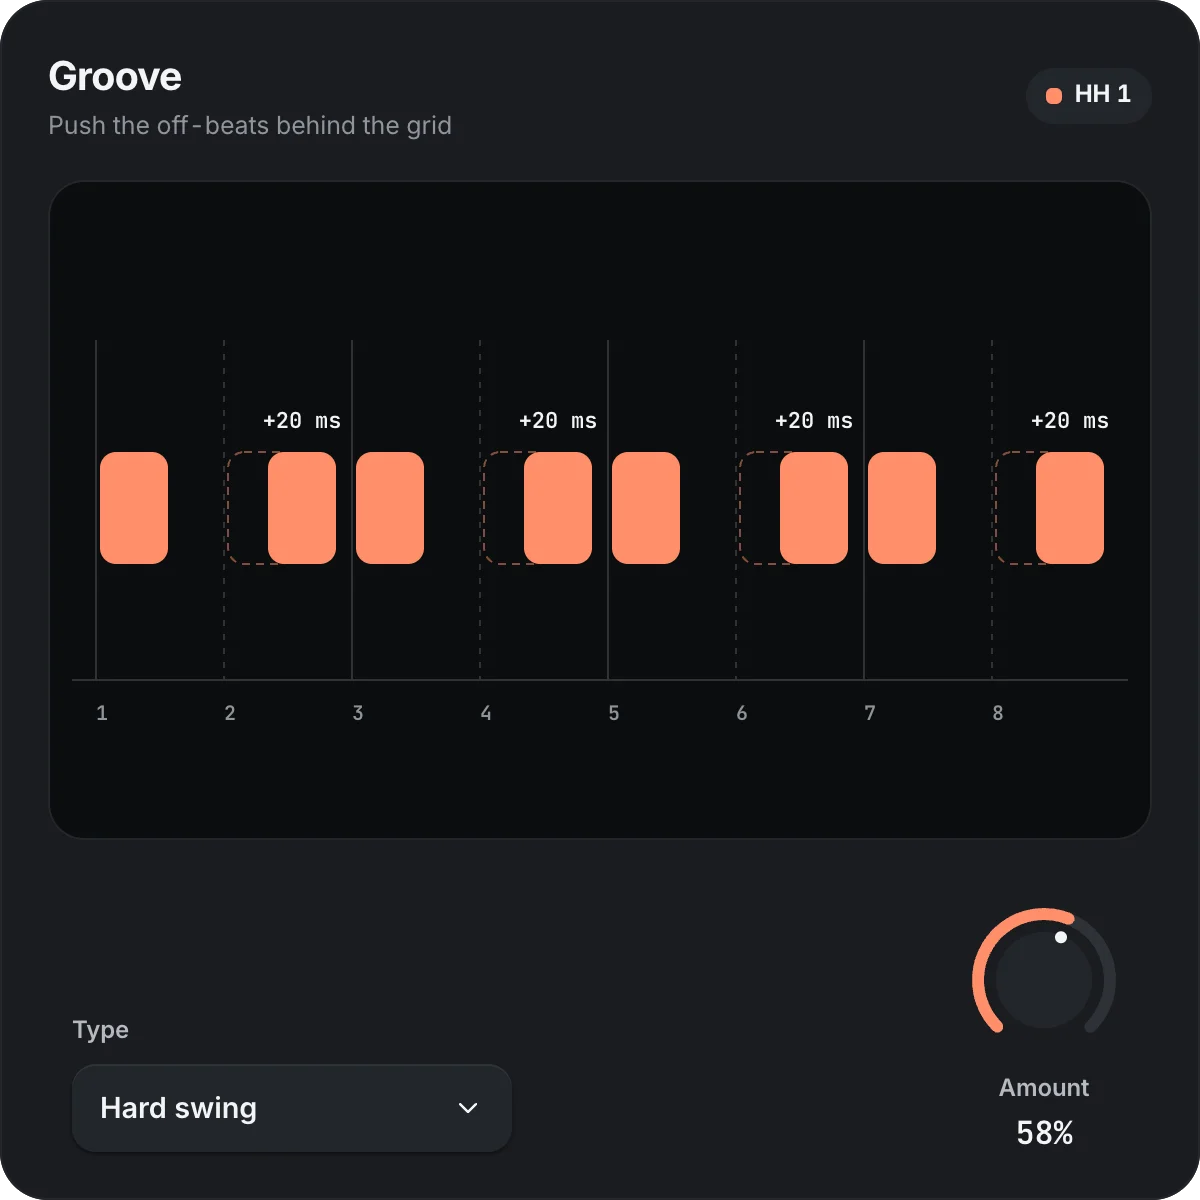This screenshot has width=1200, height=1200.
Task: Click the subtitle about pushing off-beats
Action: [250, 126]
